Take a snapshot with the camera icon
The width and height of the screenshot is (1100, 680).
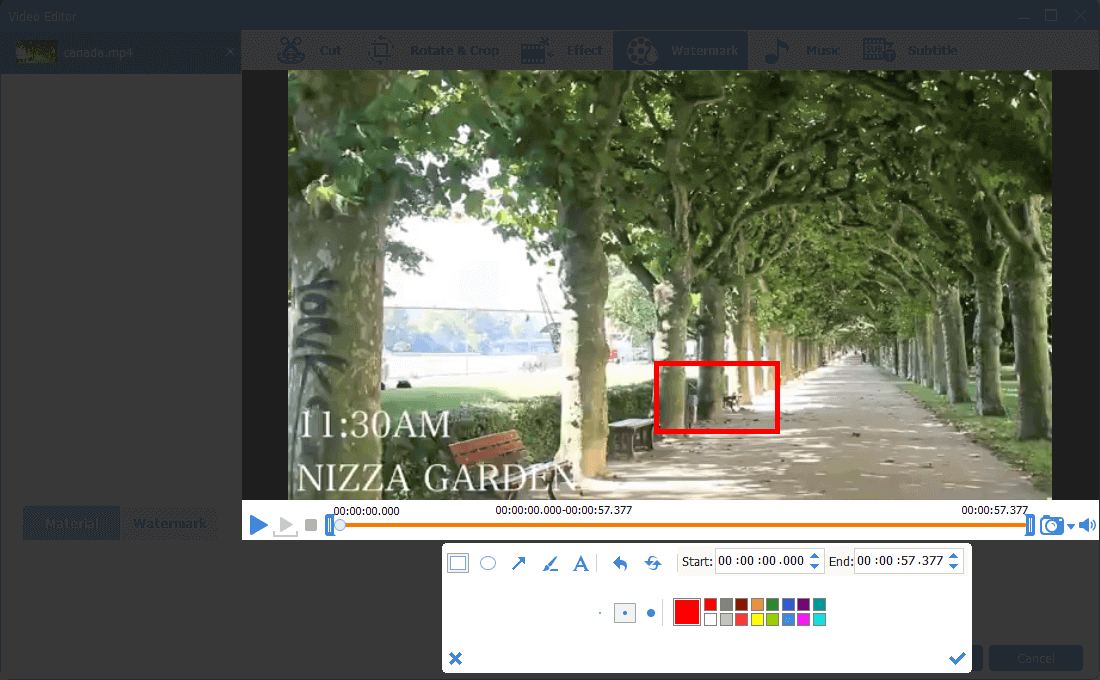[1051, 525]
